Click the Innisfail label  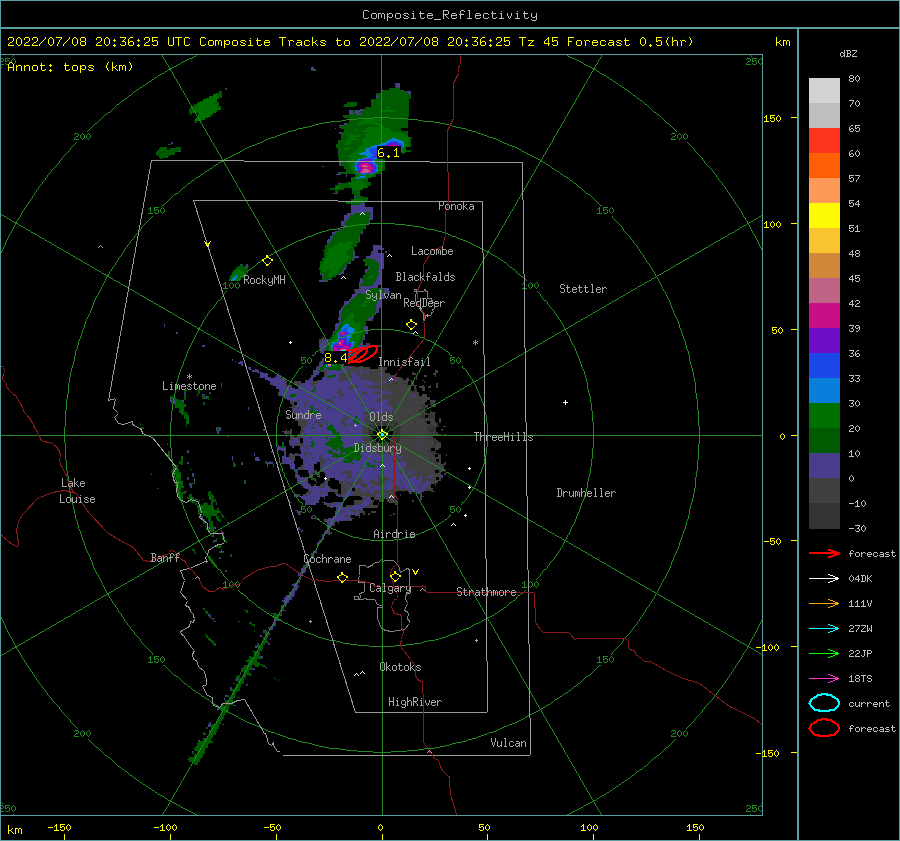pos(404,362)
